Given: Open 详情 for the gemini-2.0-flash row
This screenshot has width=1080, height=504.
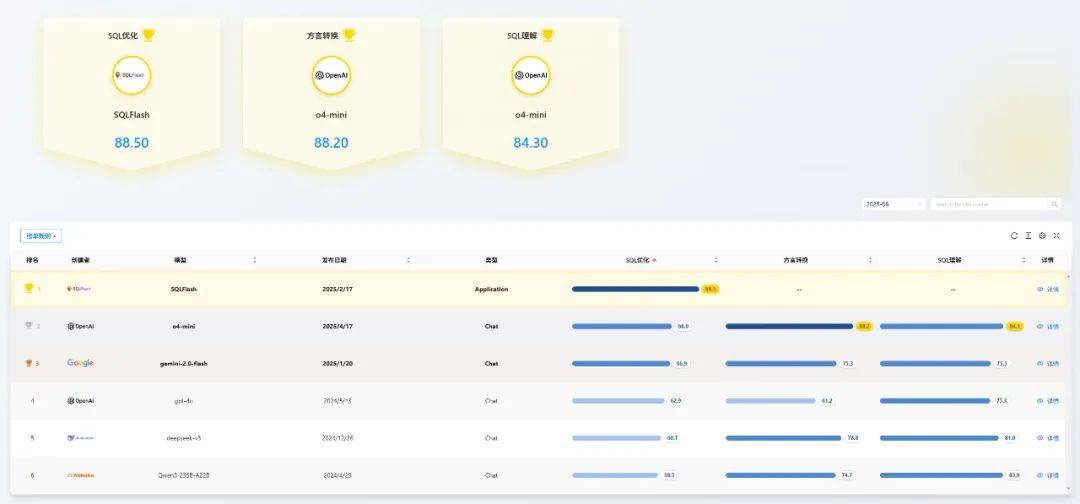Looking at the screenshot, I should [x=1048, y=364].
